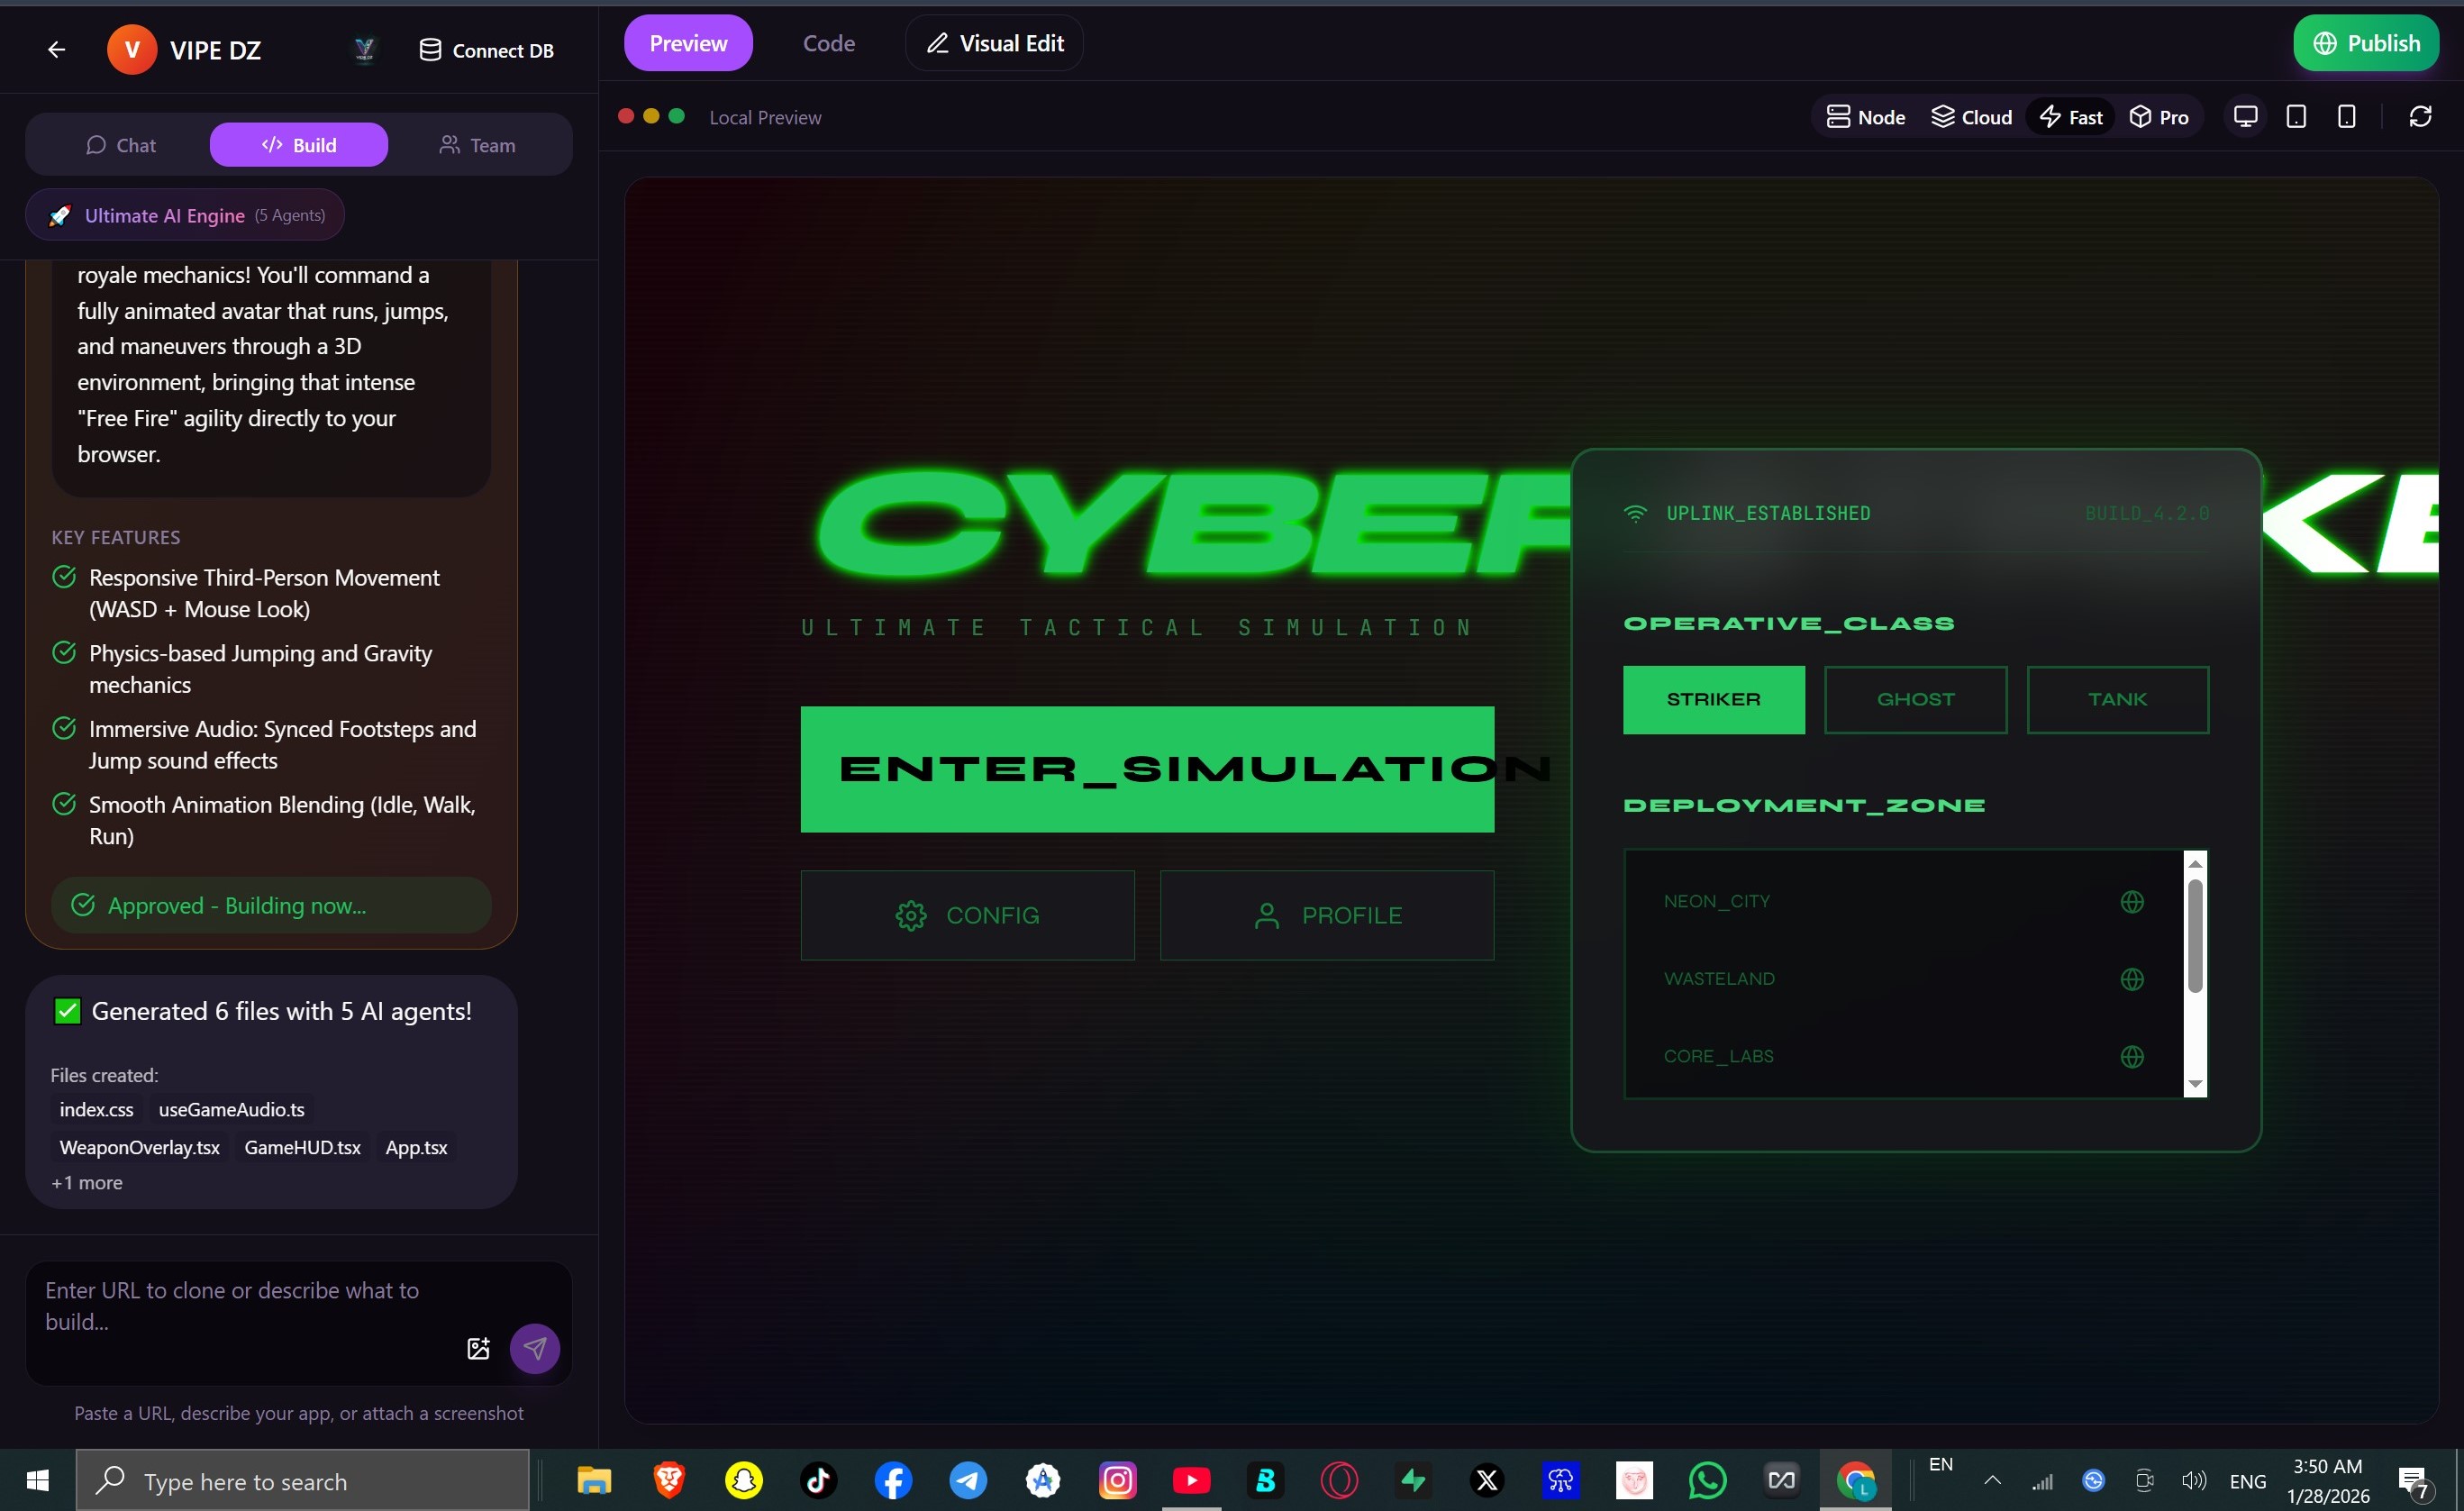Click the Publish button
This screenshot has height=1511, width=2464.
coord(2365,43)
